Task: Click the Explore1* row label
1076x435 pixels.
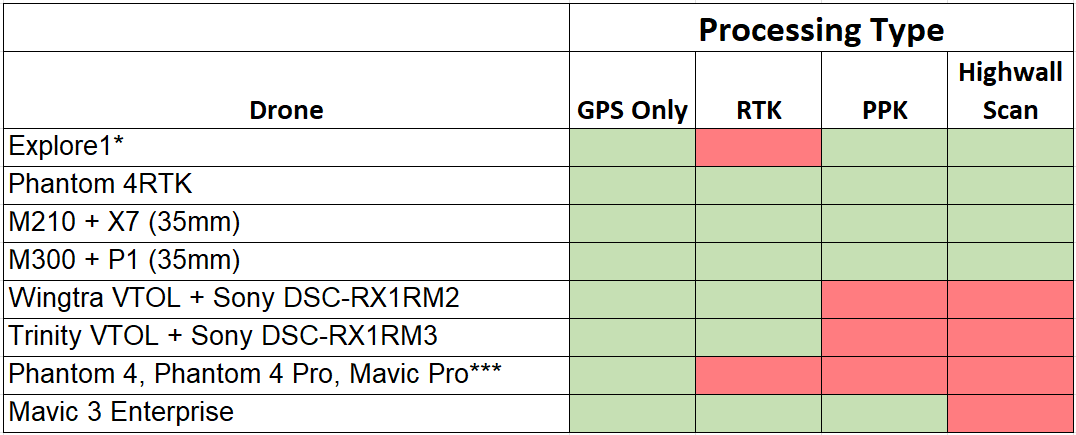Action: pyautogui.click(x=287, y=148)
